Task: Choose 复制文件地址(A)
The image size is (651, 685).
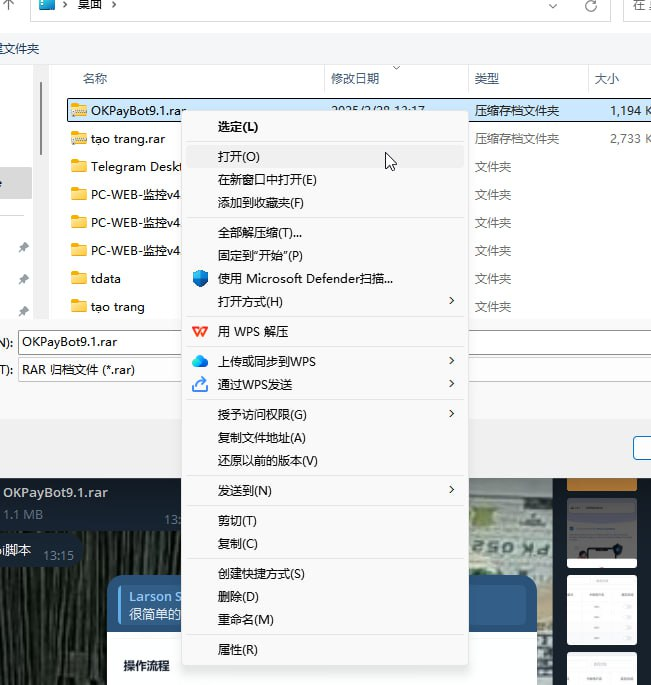Action: (325, 438)
